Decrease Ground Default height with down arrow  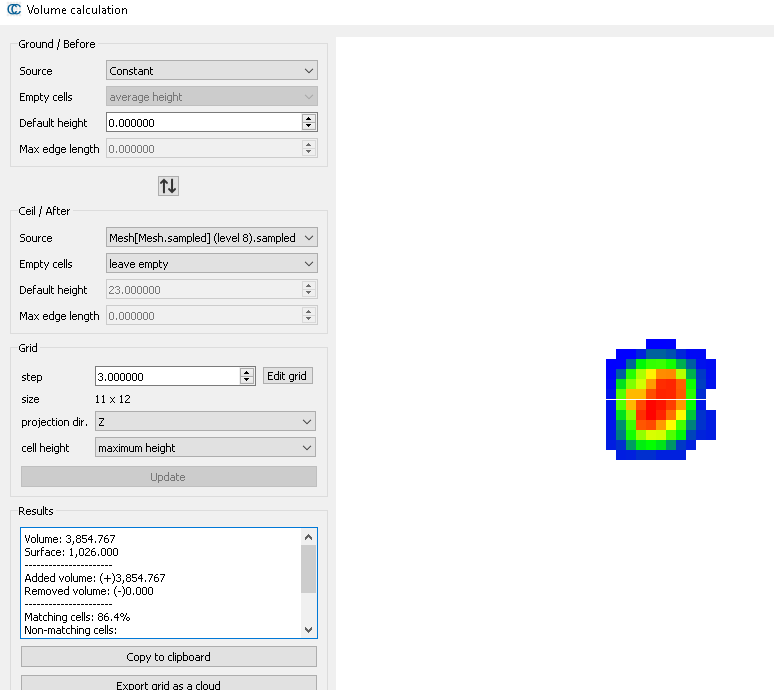click(309, 127)
